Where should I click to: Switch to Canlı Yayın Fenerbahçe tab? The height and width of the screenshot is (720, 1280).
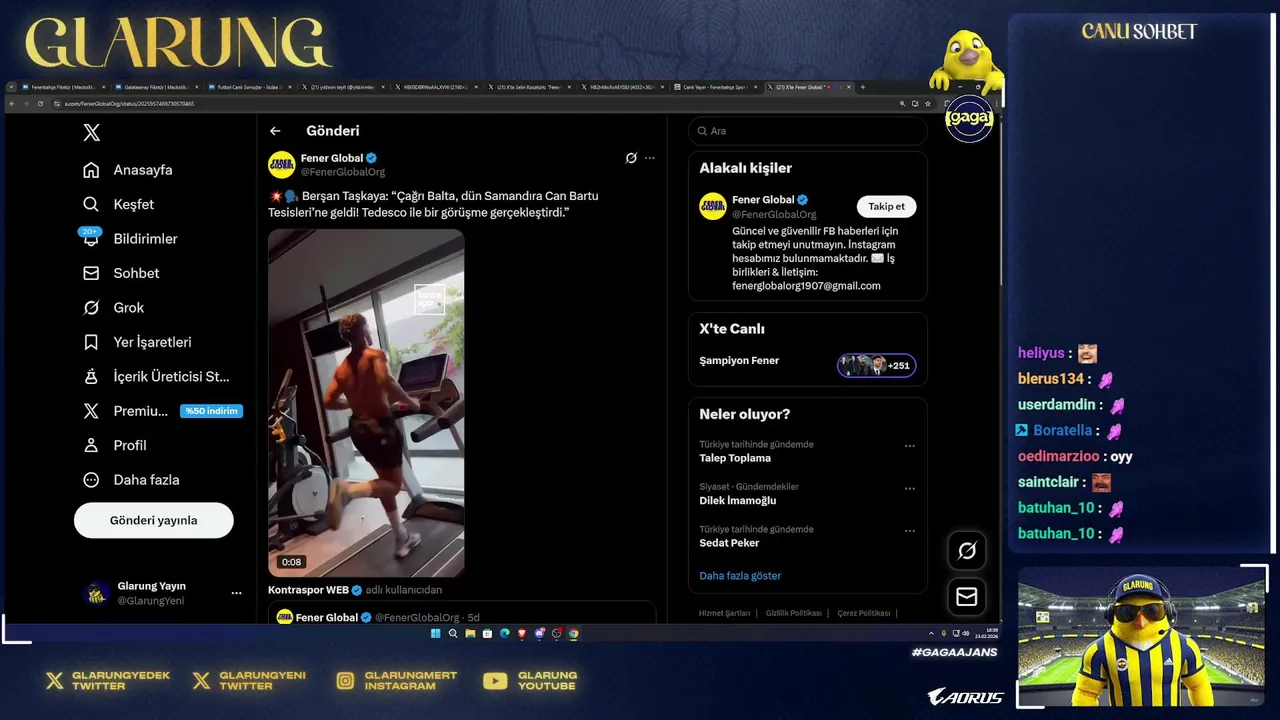pyautogui.click(x=716, y=87)
